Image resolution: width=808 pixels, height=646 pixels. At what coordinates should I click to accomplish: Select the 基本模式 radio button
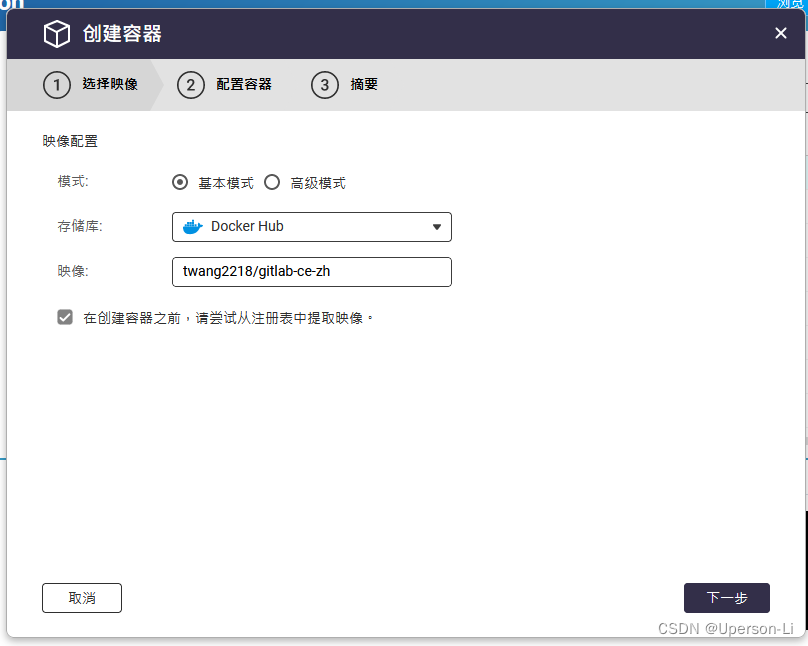tap(180, 182)
